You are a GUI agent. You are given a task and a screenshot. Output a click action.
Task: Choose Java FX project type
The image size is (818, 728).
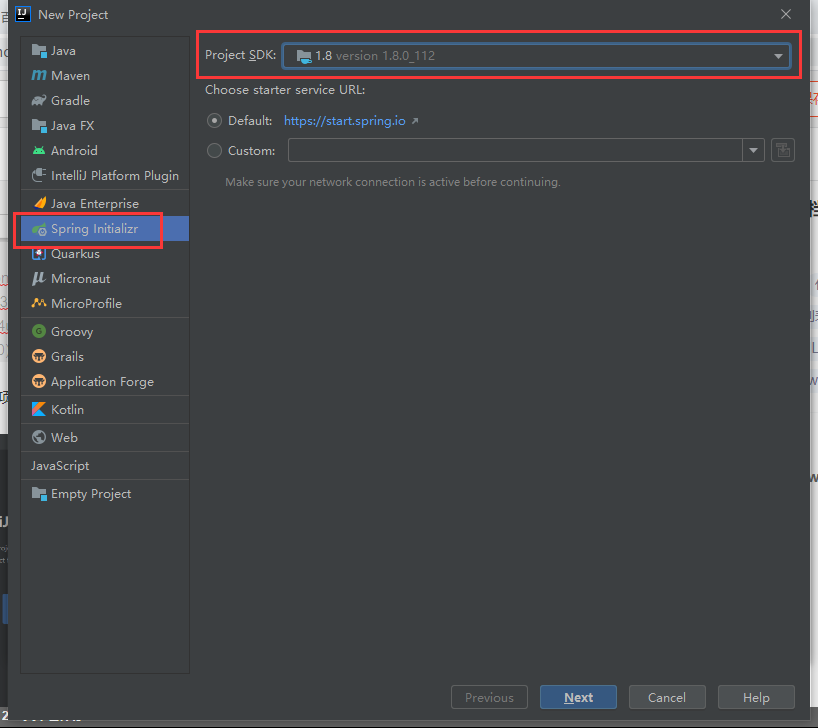coord(105,126)
